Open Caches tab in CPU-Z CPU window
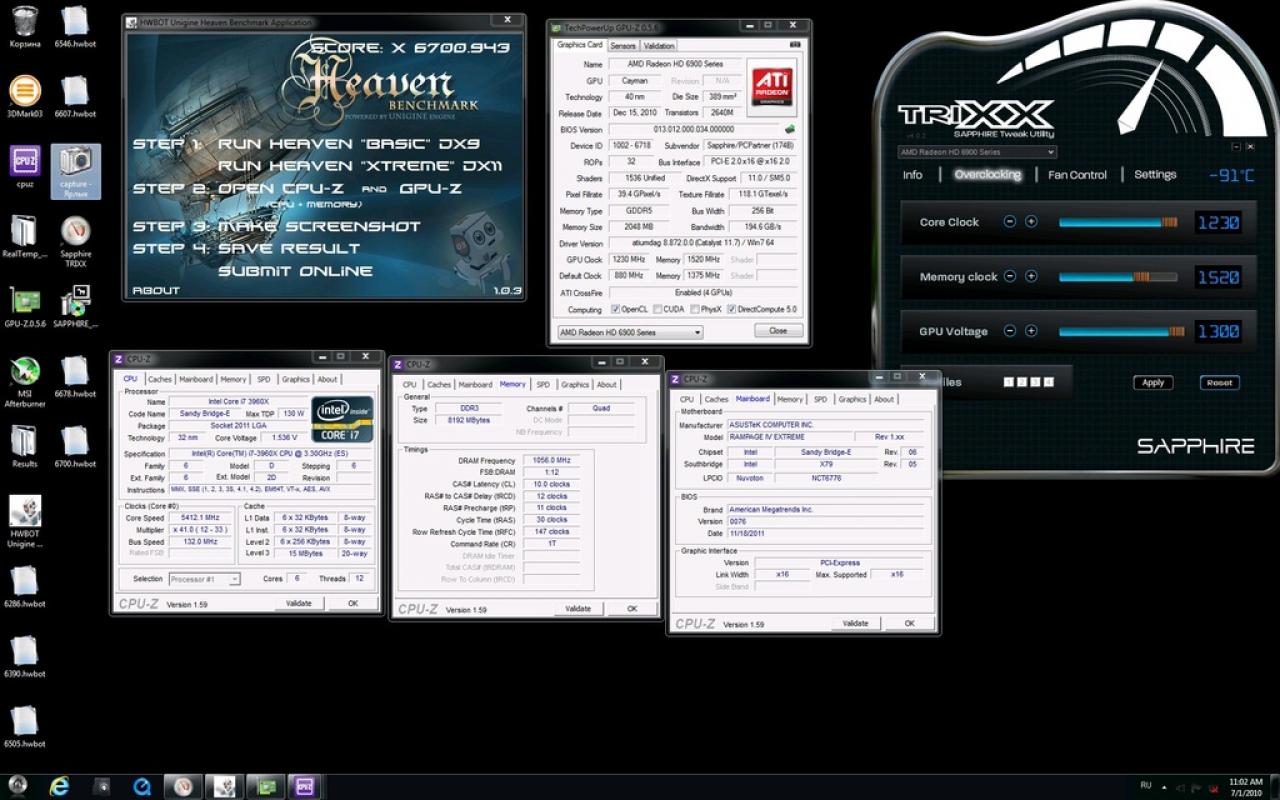The width and height of the screenshot is (1280, 800). tap(160, 379)
